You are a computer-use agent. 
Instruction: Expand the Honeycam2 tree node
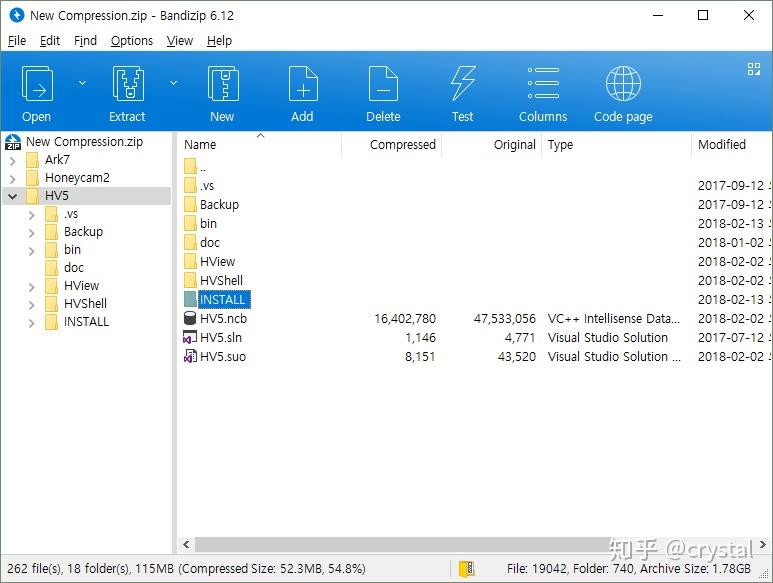tap(13, 178)
